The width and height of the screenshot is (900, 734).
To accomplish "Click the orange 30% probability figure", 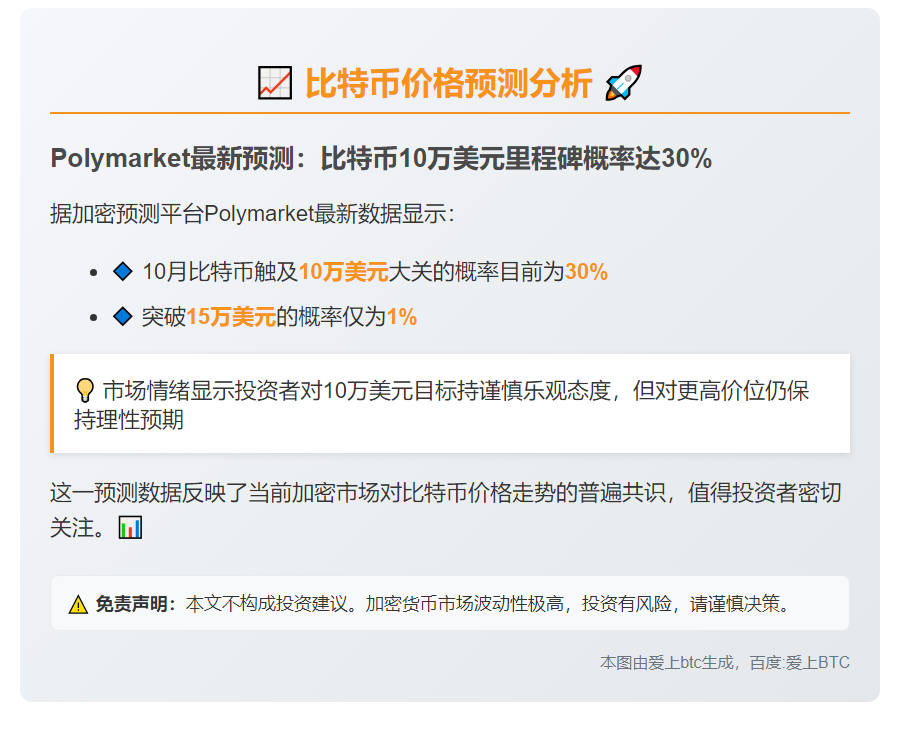I will (586, 272).
